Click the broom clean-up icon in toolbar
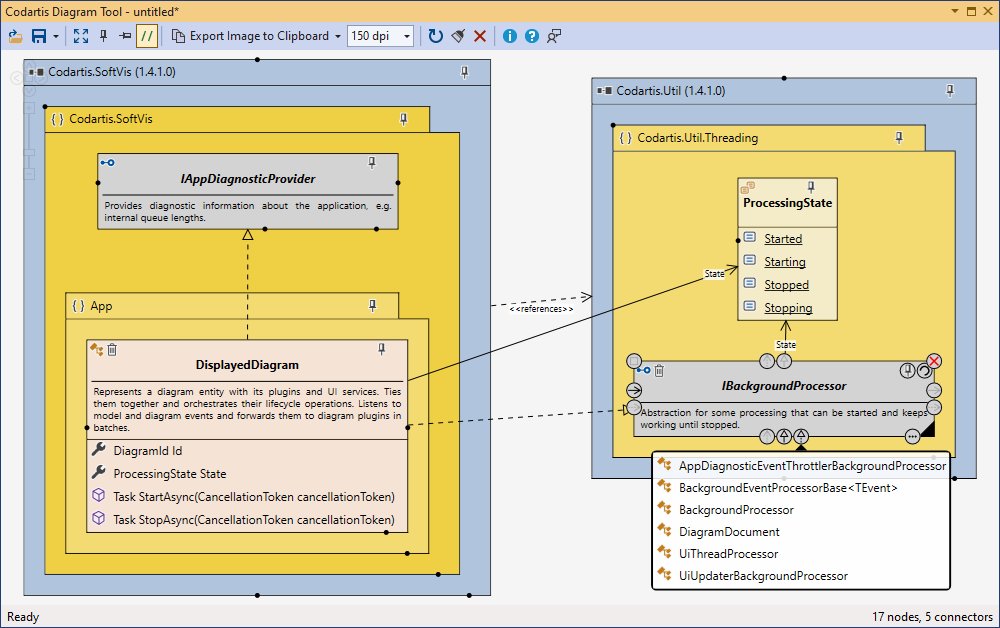1000x628 pixels. 458,36
